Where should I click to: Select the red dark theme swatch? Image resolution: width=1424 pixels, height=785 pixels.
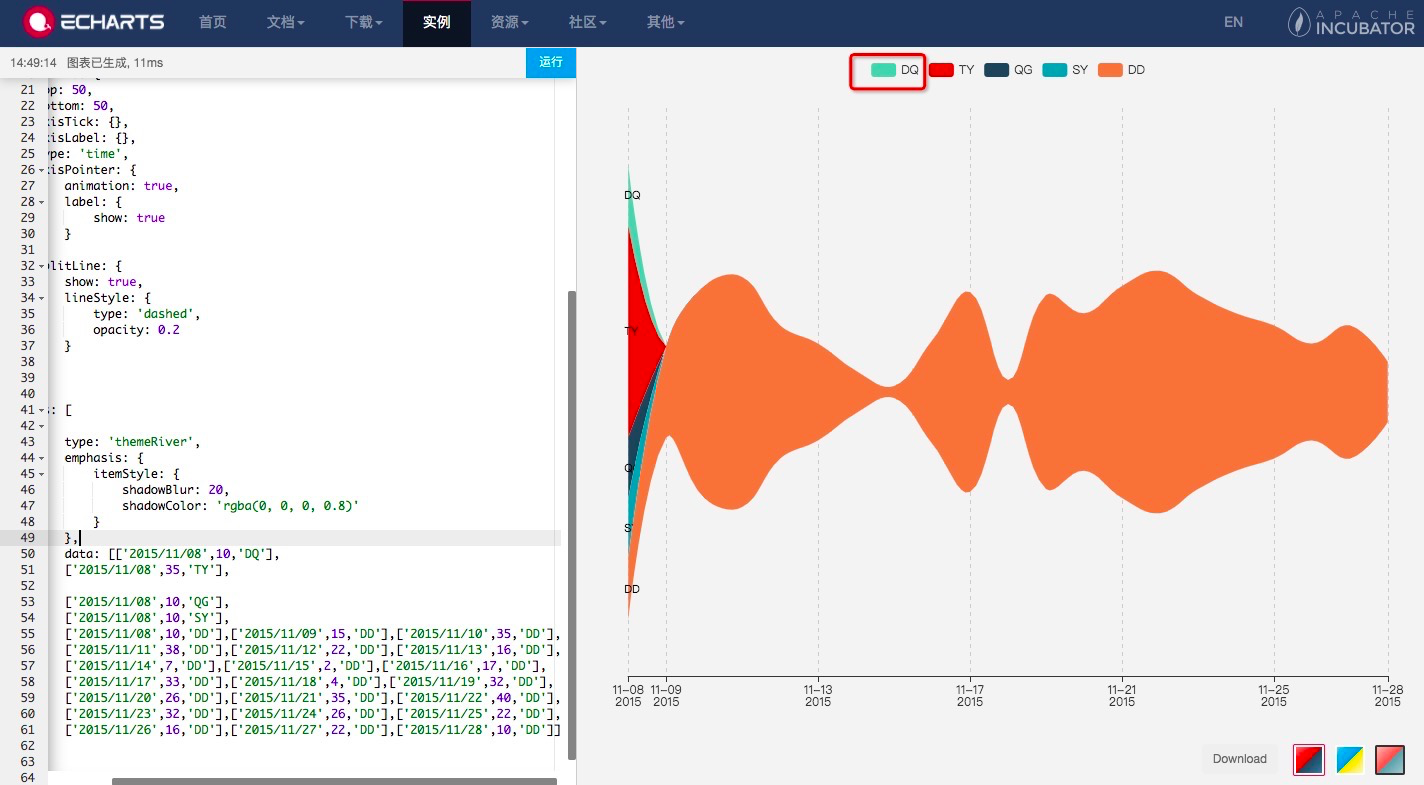point(1309,759)
